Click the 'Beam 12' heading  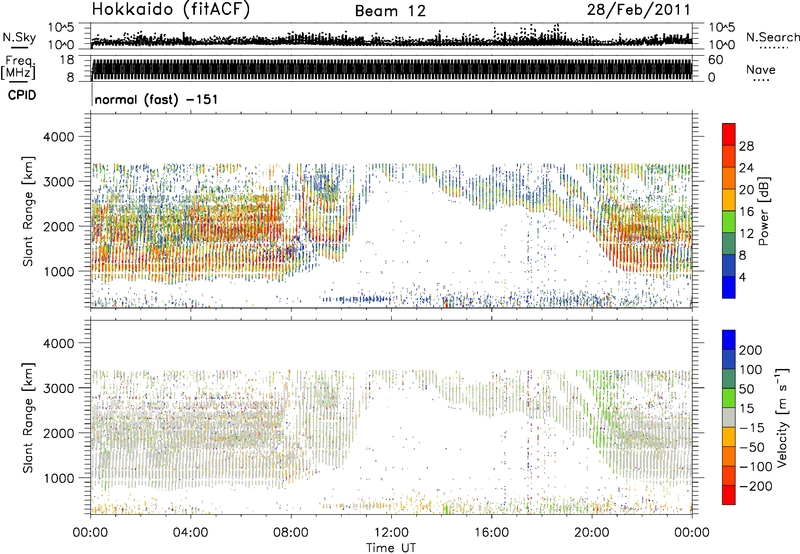pyautogui.click(x=390, y=11)
